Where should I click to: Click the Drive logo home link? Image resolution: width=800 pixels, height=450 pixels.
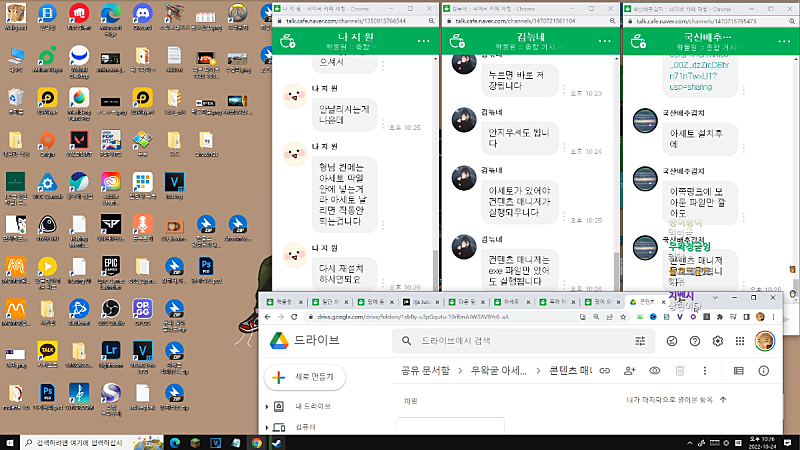coord(305,340)
